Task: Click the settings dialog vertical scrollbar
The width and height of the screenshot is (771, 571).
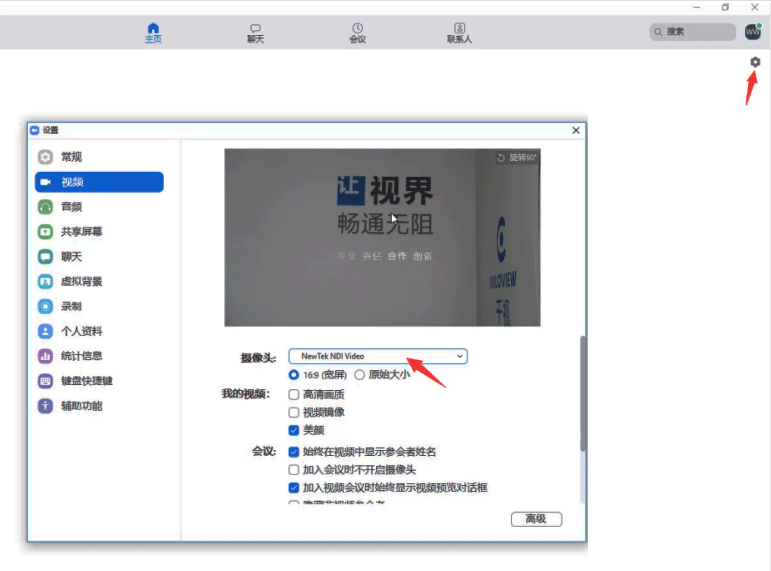Action: coord(583,393)
